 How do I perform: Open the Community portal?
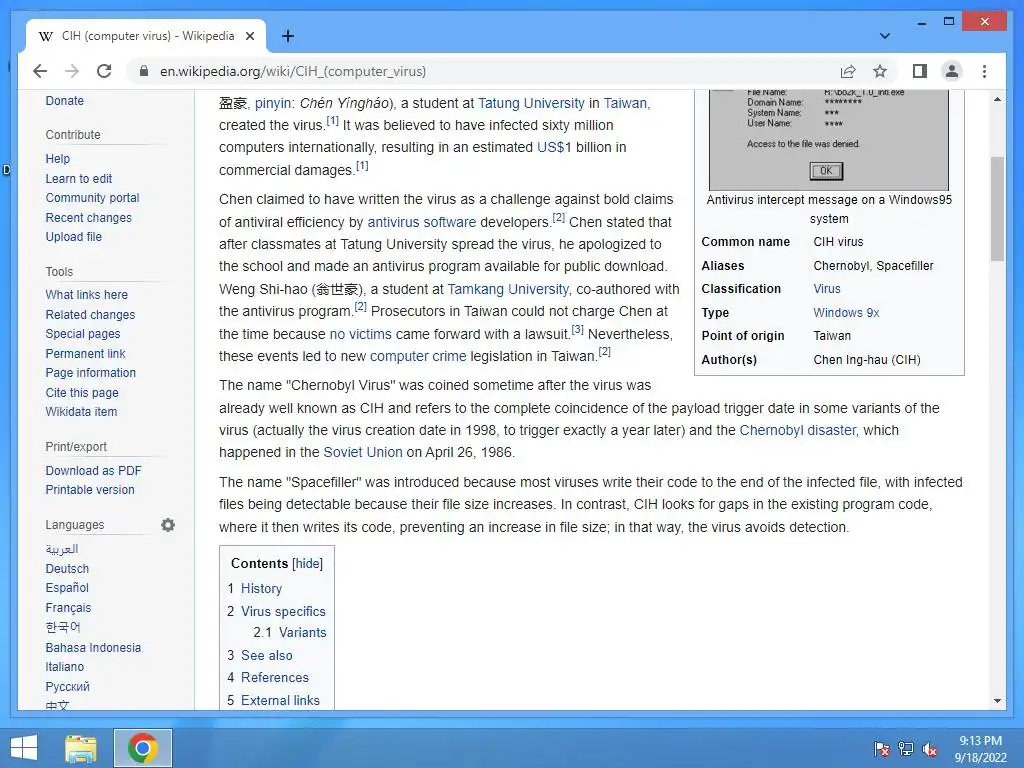point(92,198)
